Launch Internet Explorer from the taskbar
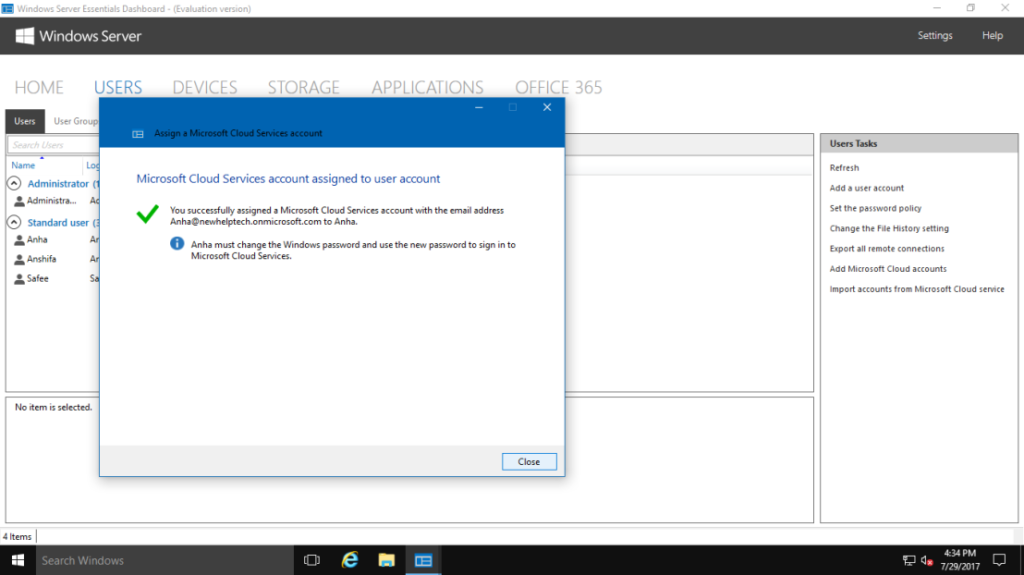Screen dimensions: 1024x575 coord(350,560)
